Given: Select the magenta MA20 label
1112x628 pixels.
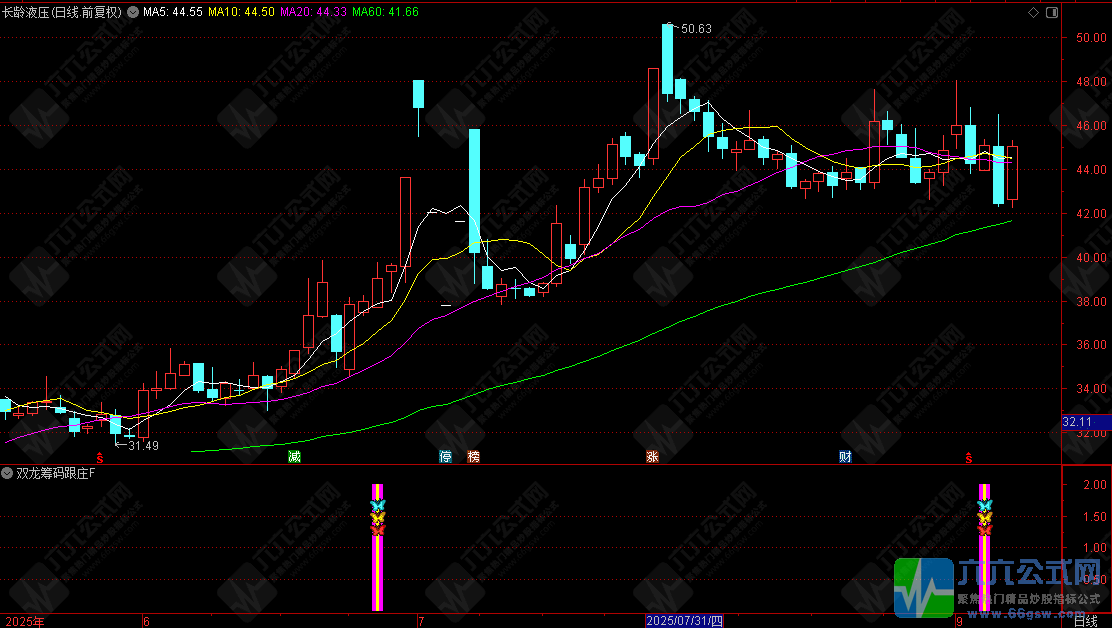Looking at the screenshot, I should pos(313,12).
